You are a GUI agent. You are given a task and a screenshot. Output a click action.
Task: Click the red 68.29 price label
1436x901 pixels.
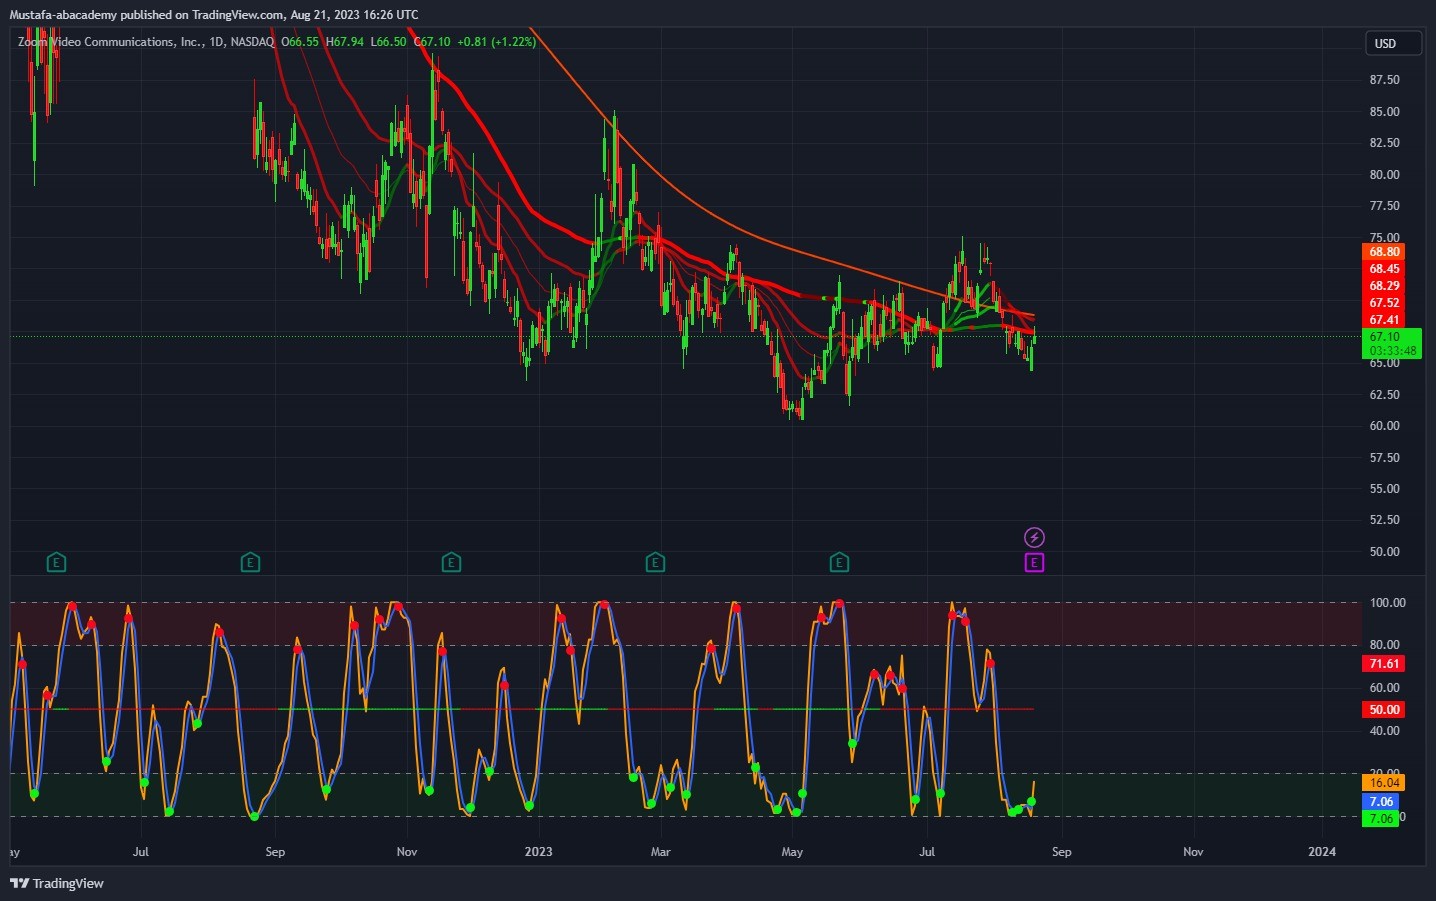point(1384,286)
